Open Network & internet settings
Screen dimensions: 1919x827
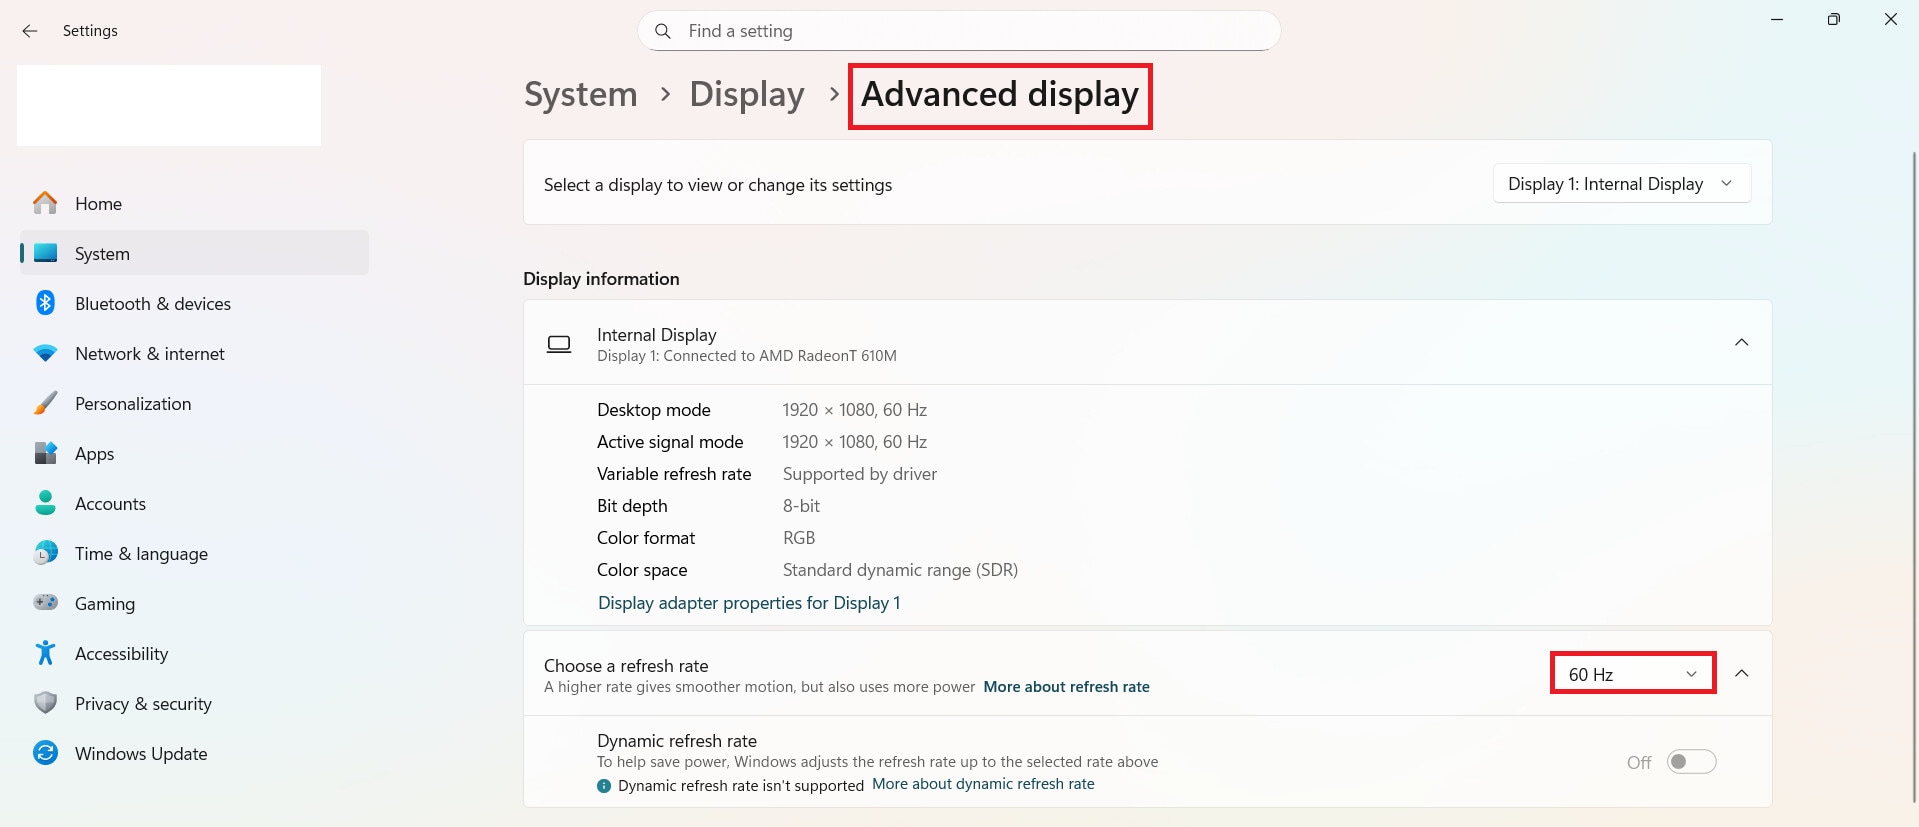[194, 353]
